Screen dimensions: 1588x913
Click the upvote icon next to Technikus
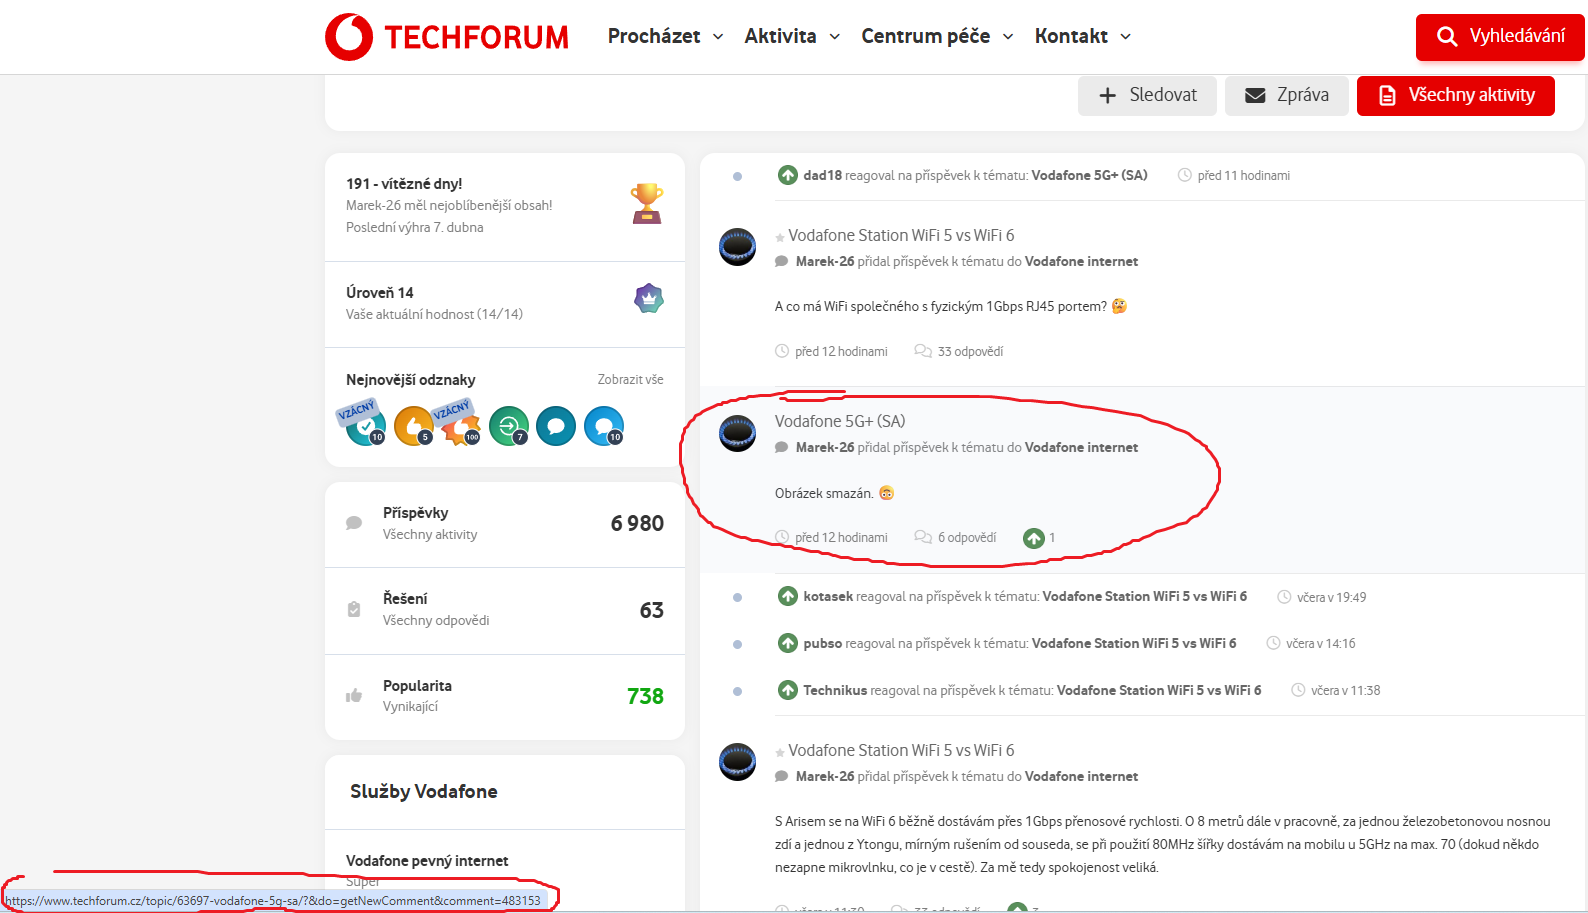pyautogui.click(x=788, y=690)
